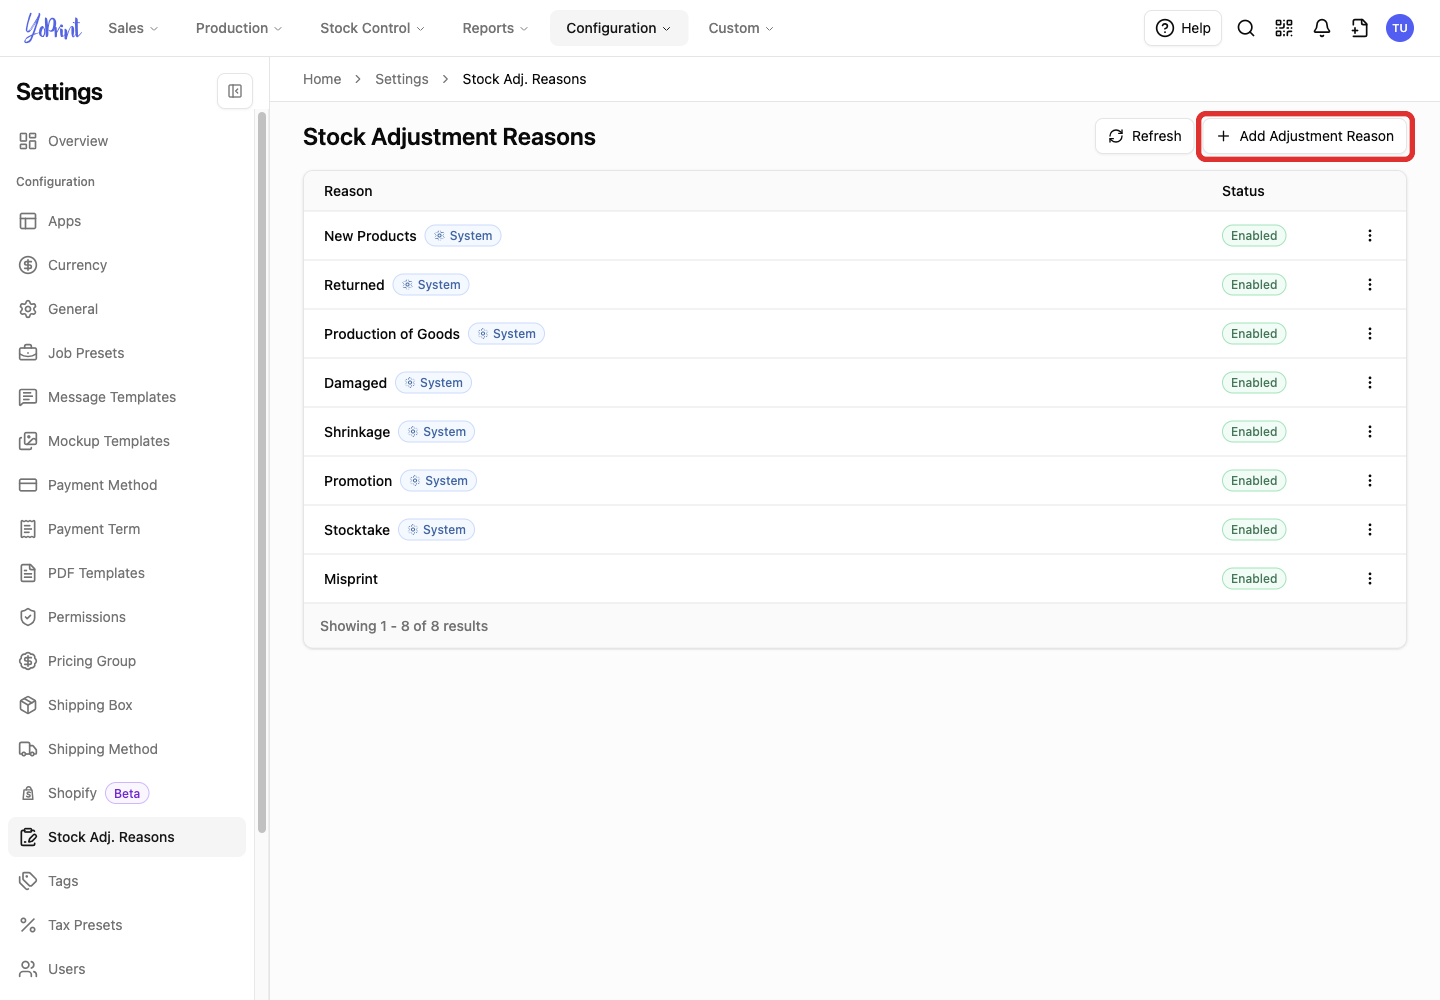Click the document export icon in top bar
The width and height of the screenshot is (1440, 1000).
pos(1360,28)
